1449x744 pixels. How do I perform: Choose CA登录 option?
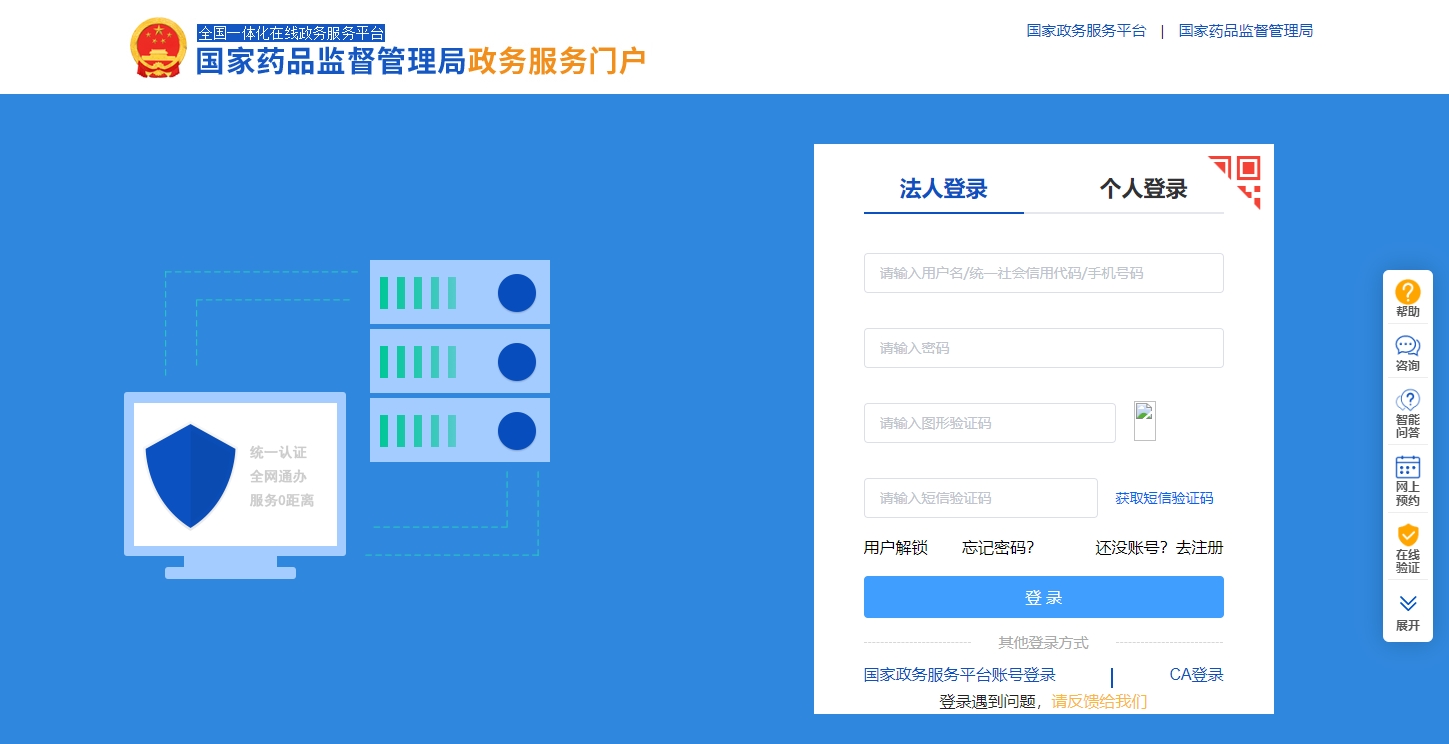[1197, 675]
